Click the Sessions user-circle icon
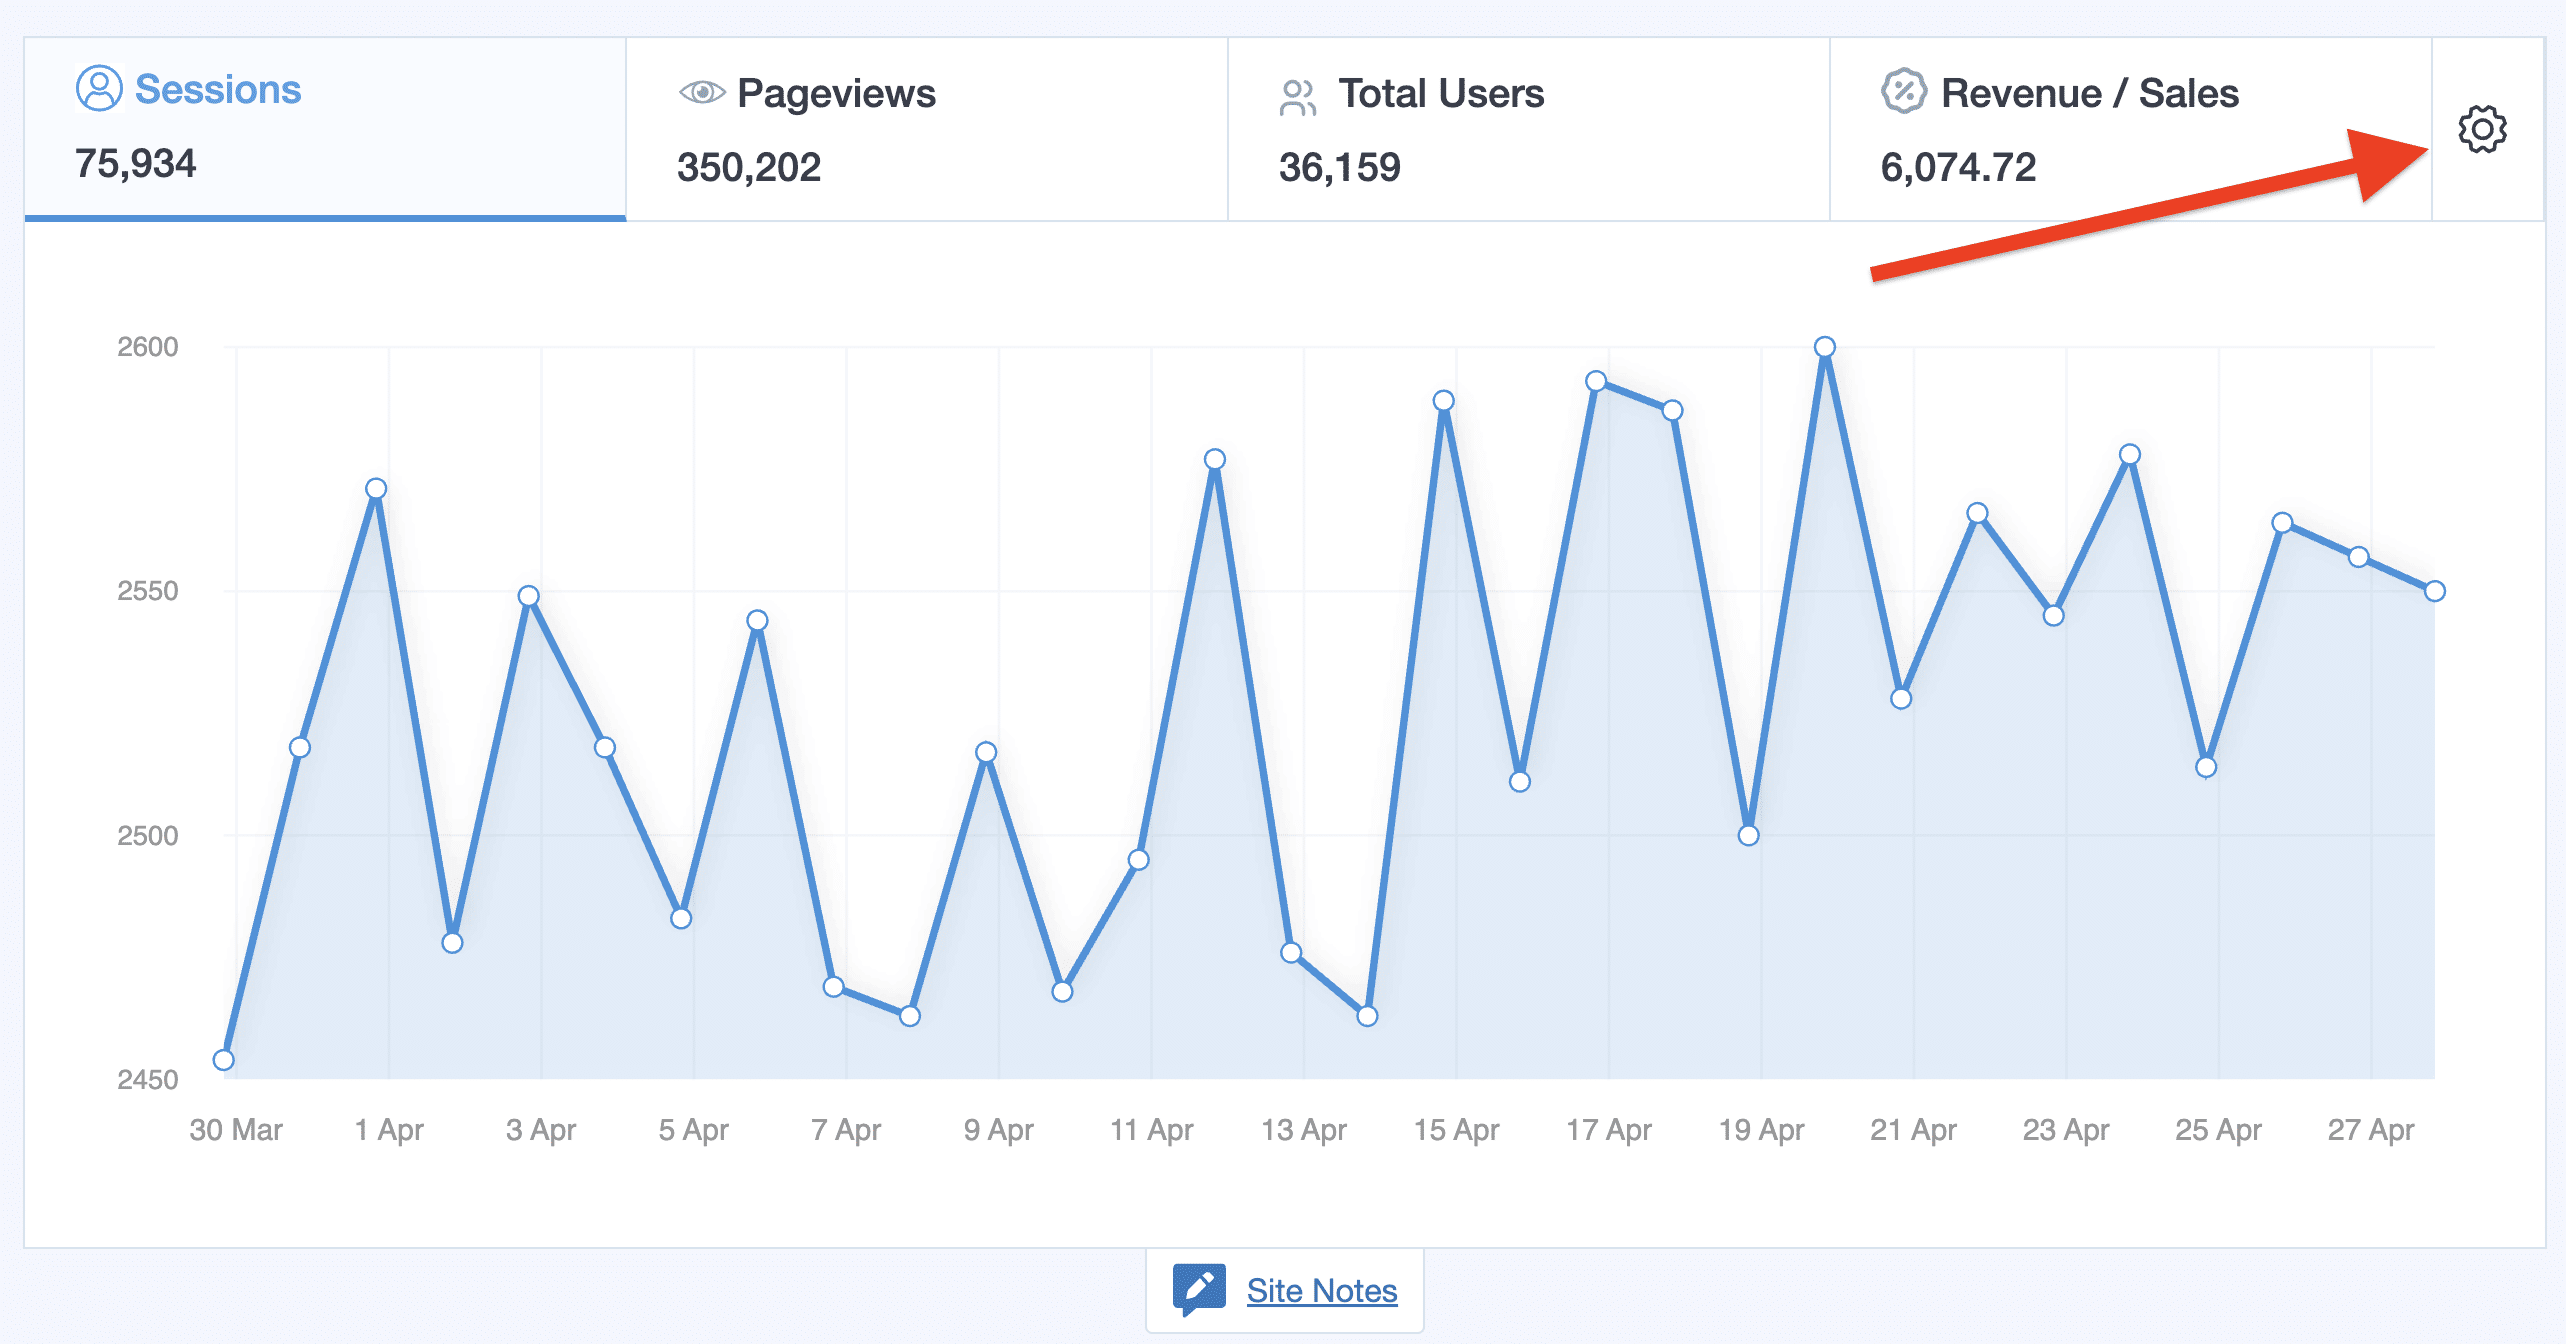 click(x=99, y=89)
